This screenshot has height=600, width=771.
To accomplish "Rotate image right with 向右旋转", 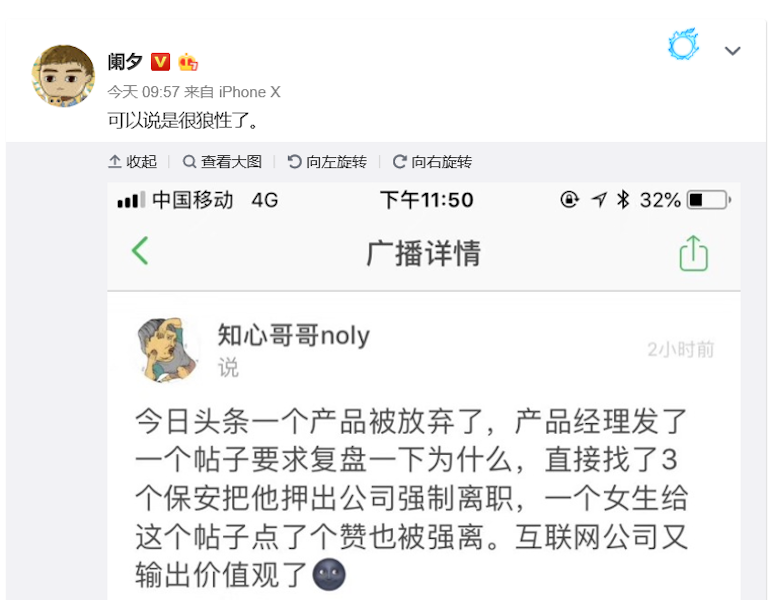I will pyautogui.click(x=432, y=161).
